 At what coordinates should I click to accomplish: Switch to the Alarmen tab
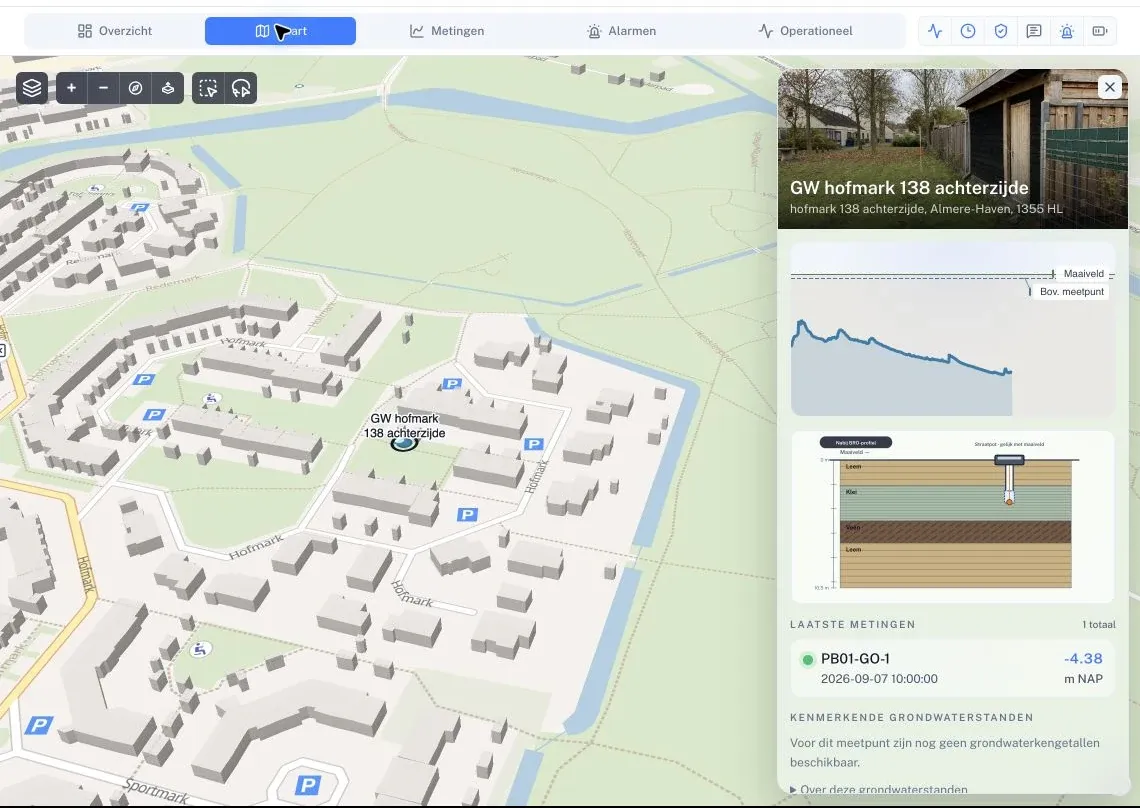(x=622, y=31)
